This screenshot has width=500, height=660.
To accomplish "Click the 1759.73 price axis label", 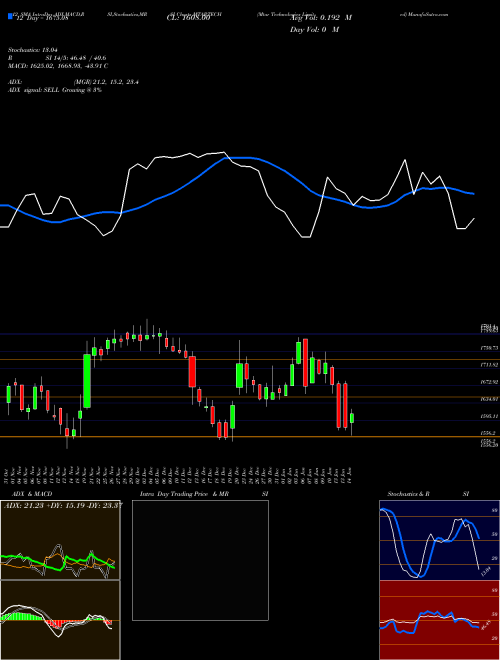I will click(489, 348).
